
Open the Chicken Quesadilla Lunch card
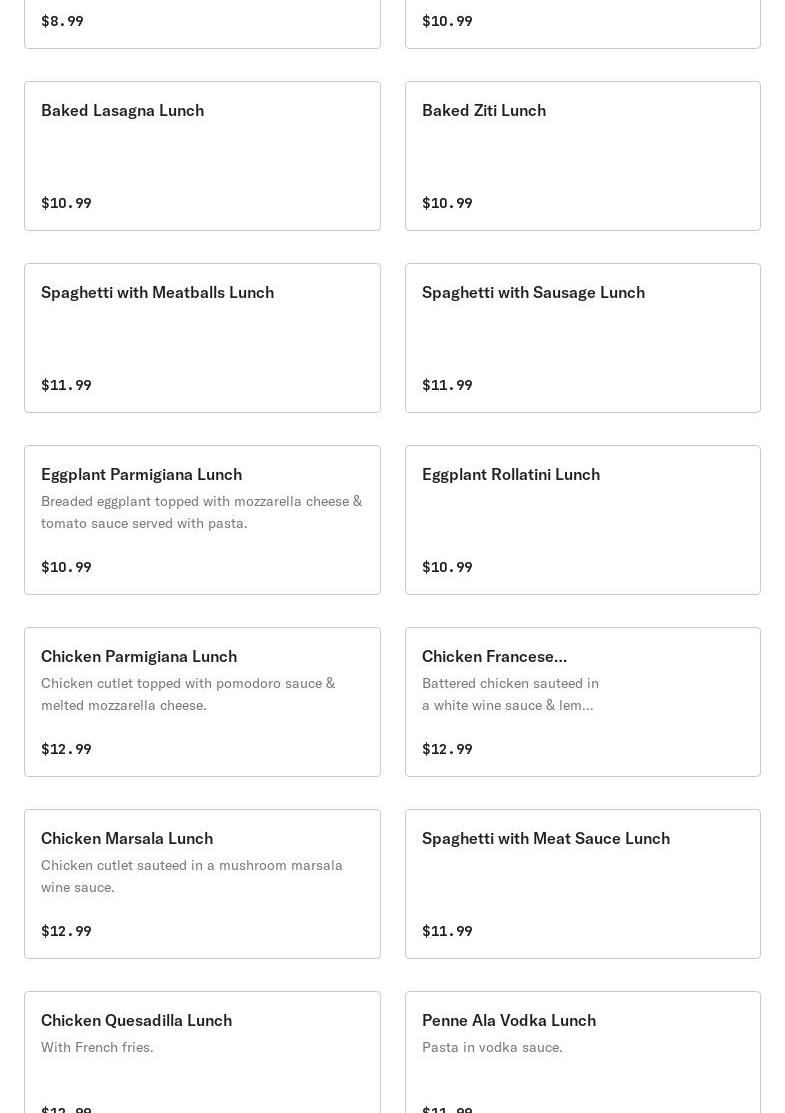(202, 1052)
